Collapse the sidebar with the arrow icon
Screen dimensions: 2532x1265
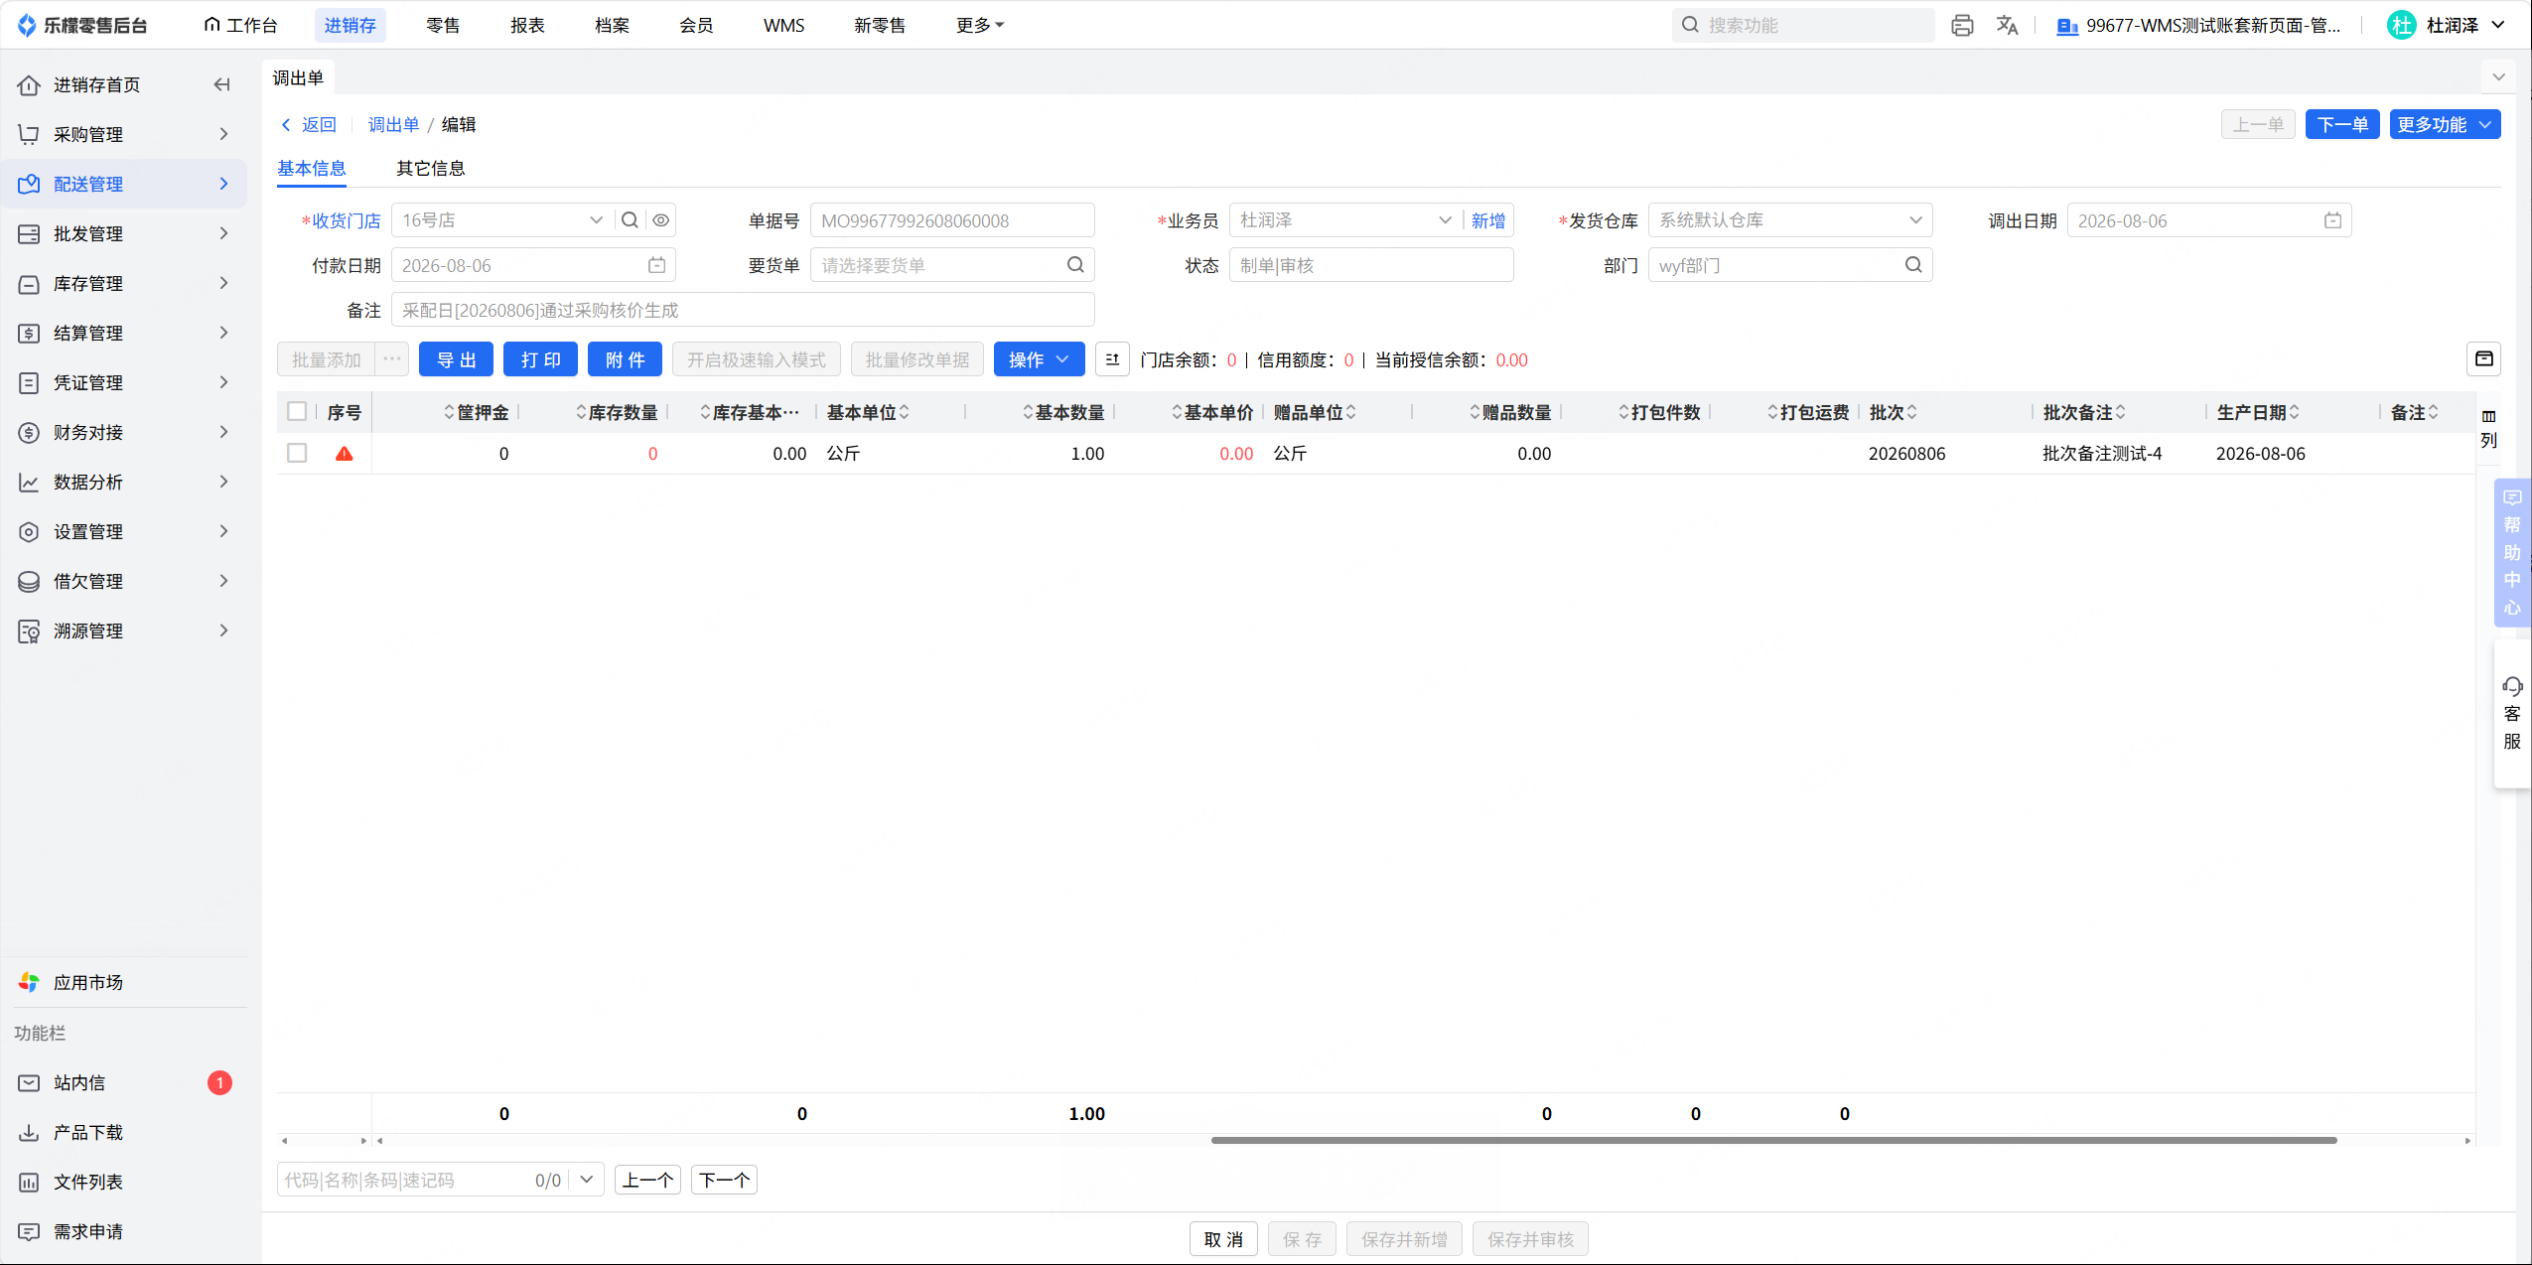pos(222,85)
